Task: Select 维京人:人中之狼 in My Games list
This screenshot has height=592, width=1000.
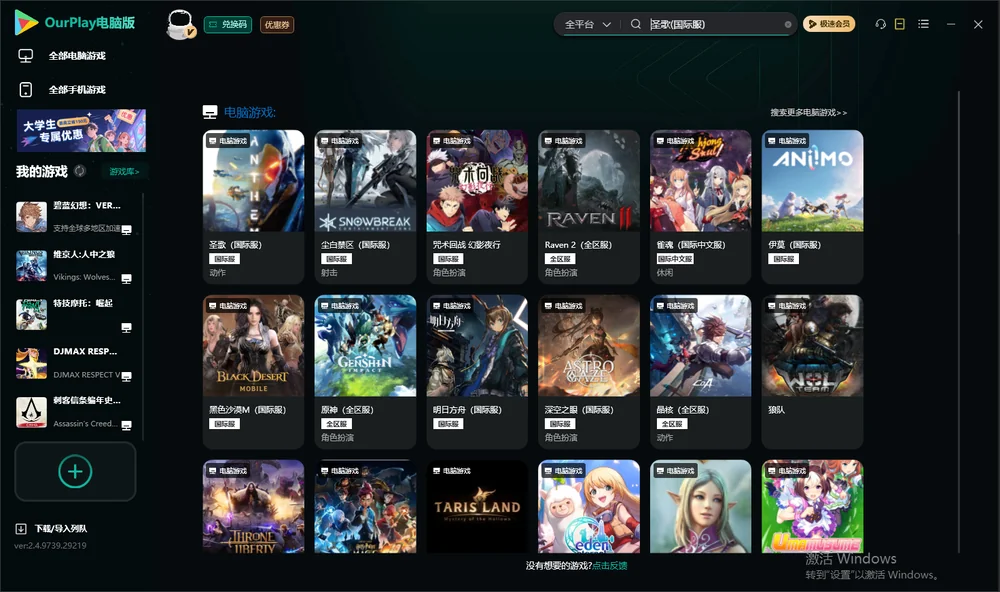Action: 75,266
